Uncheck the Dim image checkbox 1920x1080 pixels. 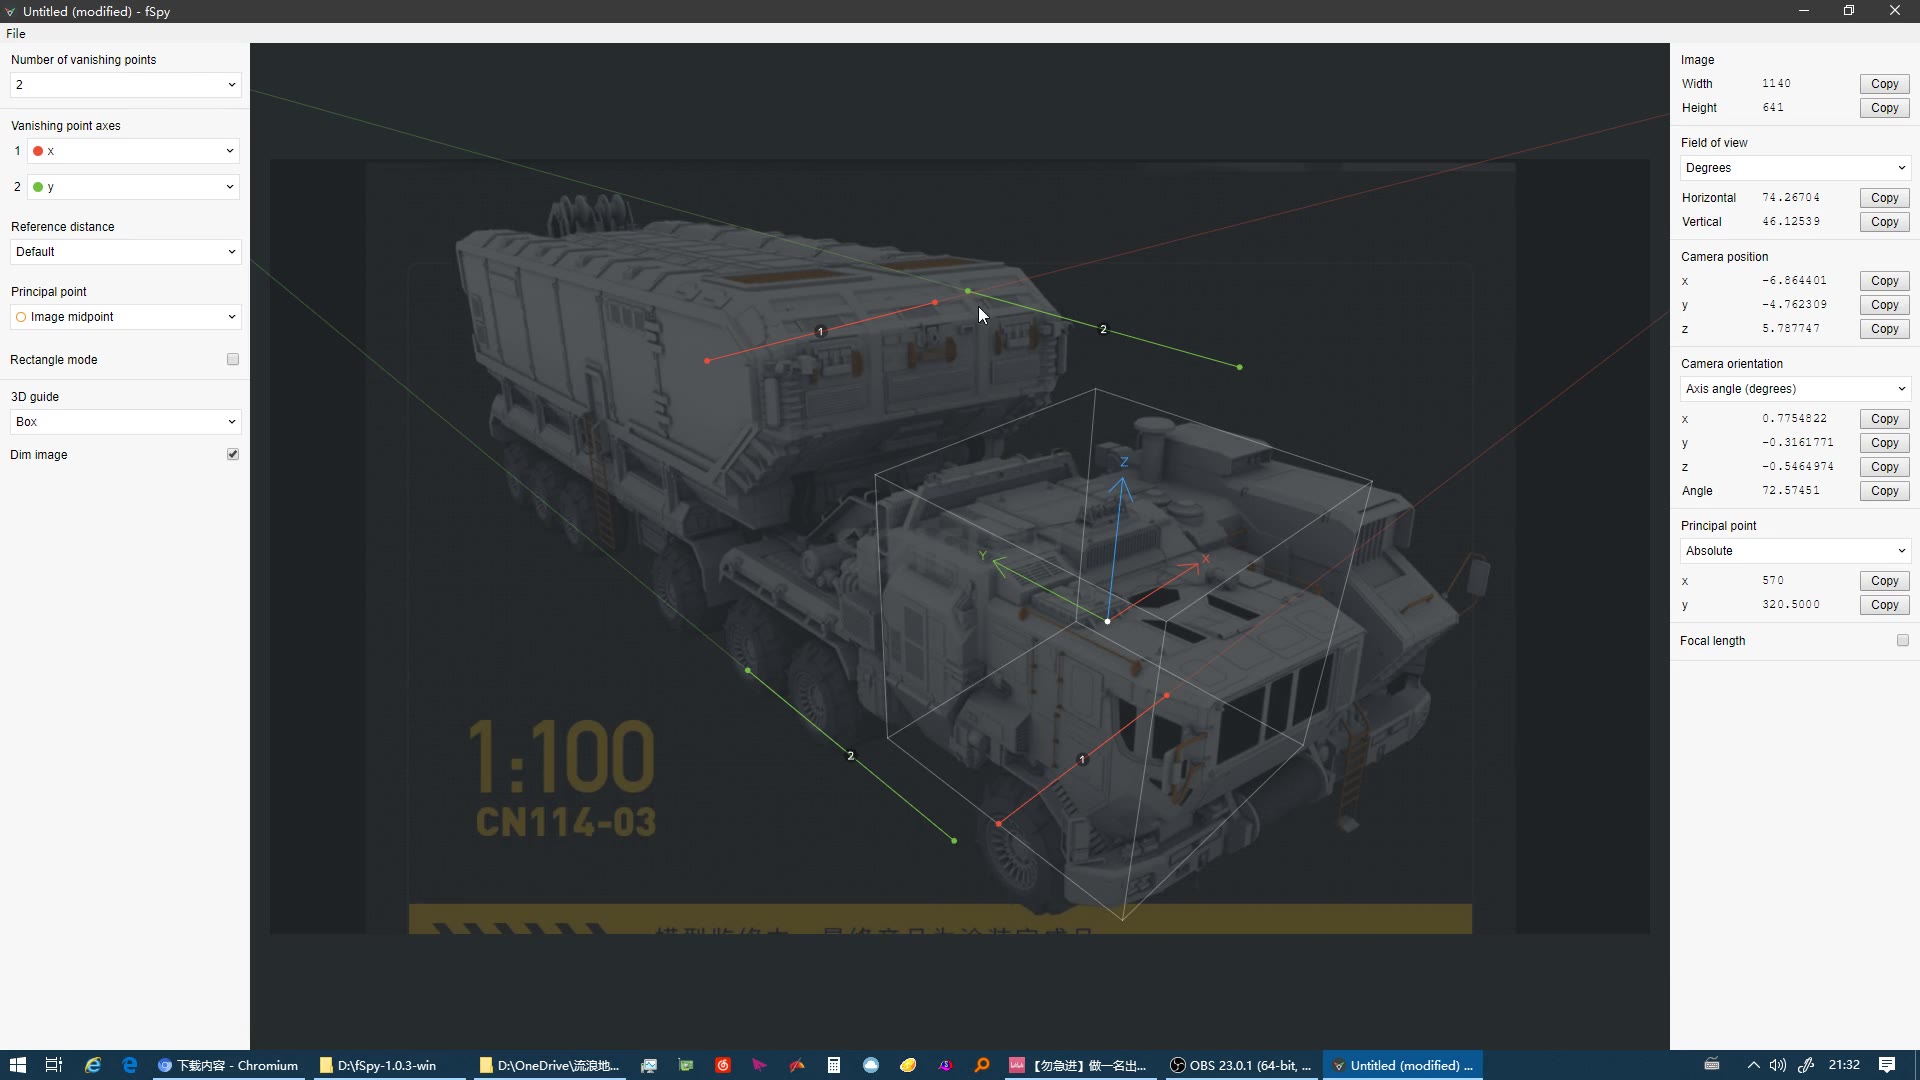pos(233,454)
